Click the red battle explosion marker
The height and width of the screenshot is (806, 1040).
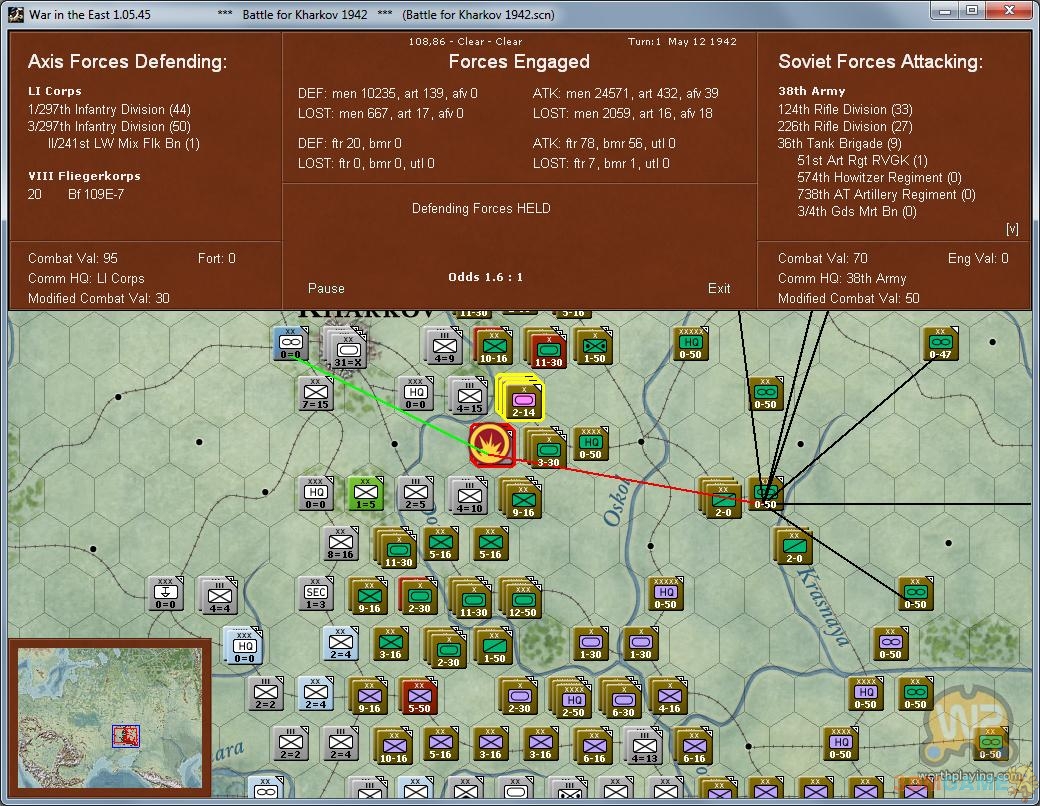point(491,444)
